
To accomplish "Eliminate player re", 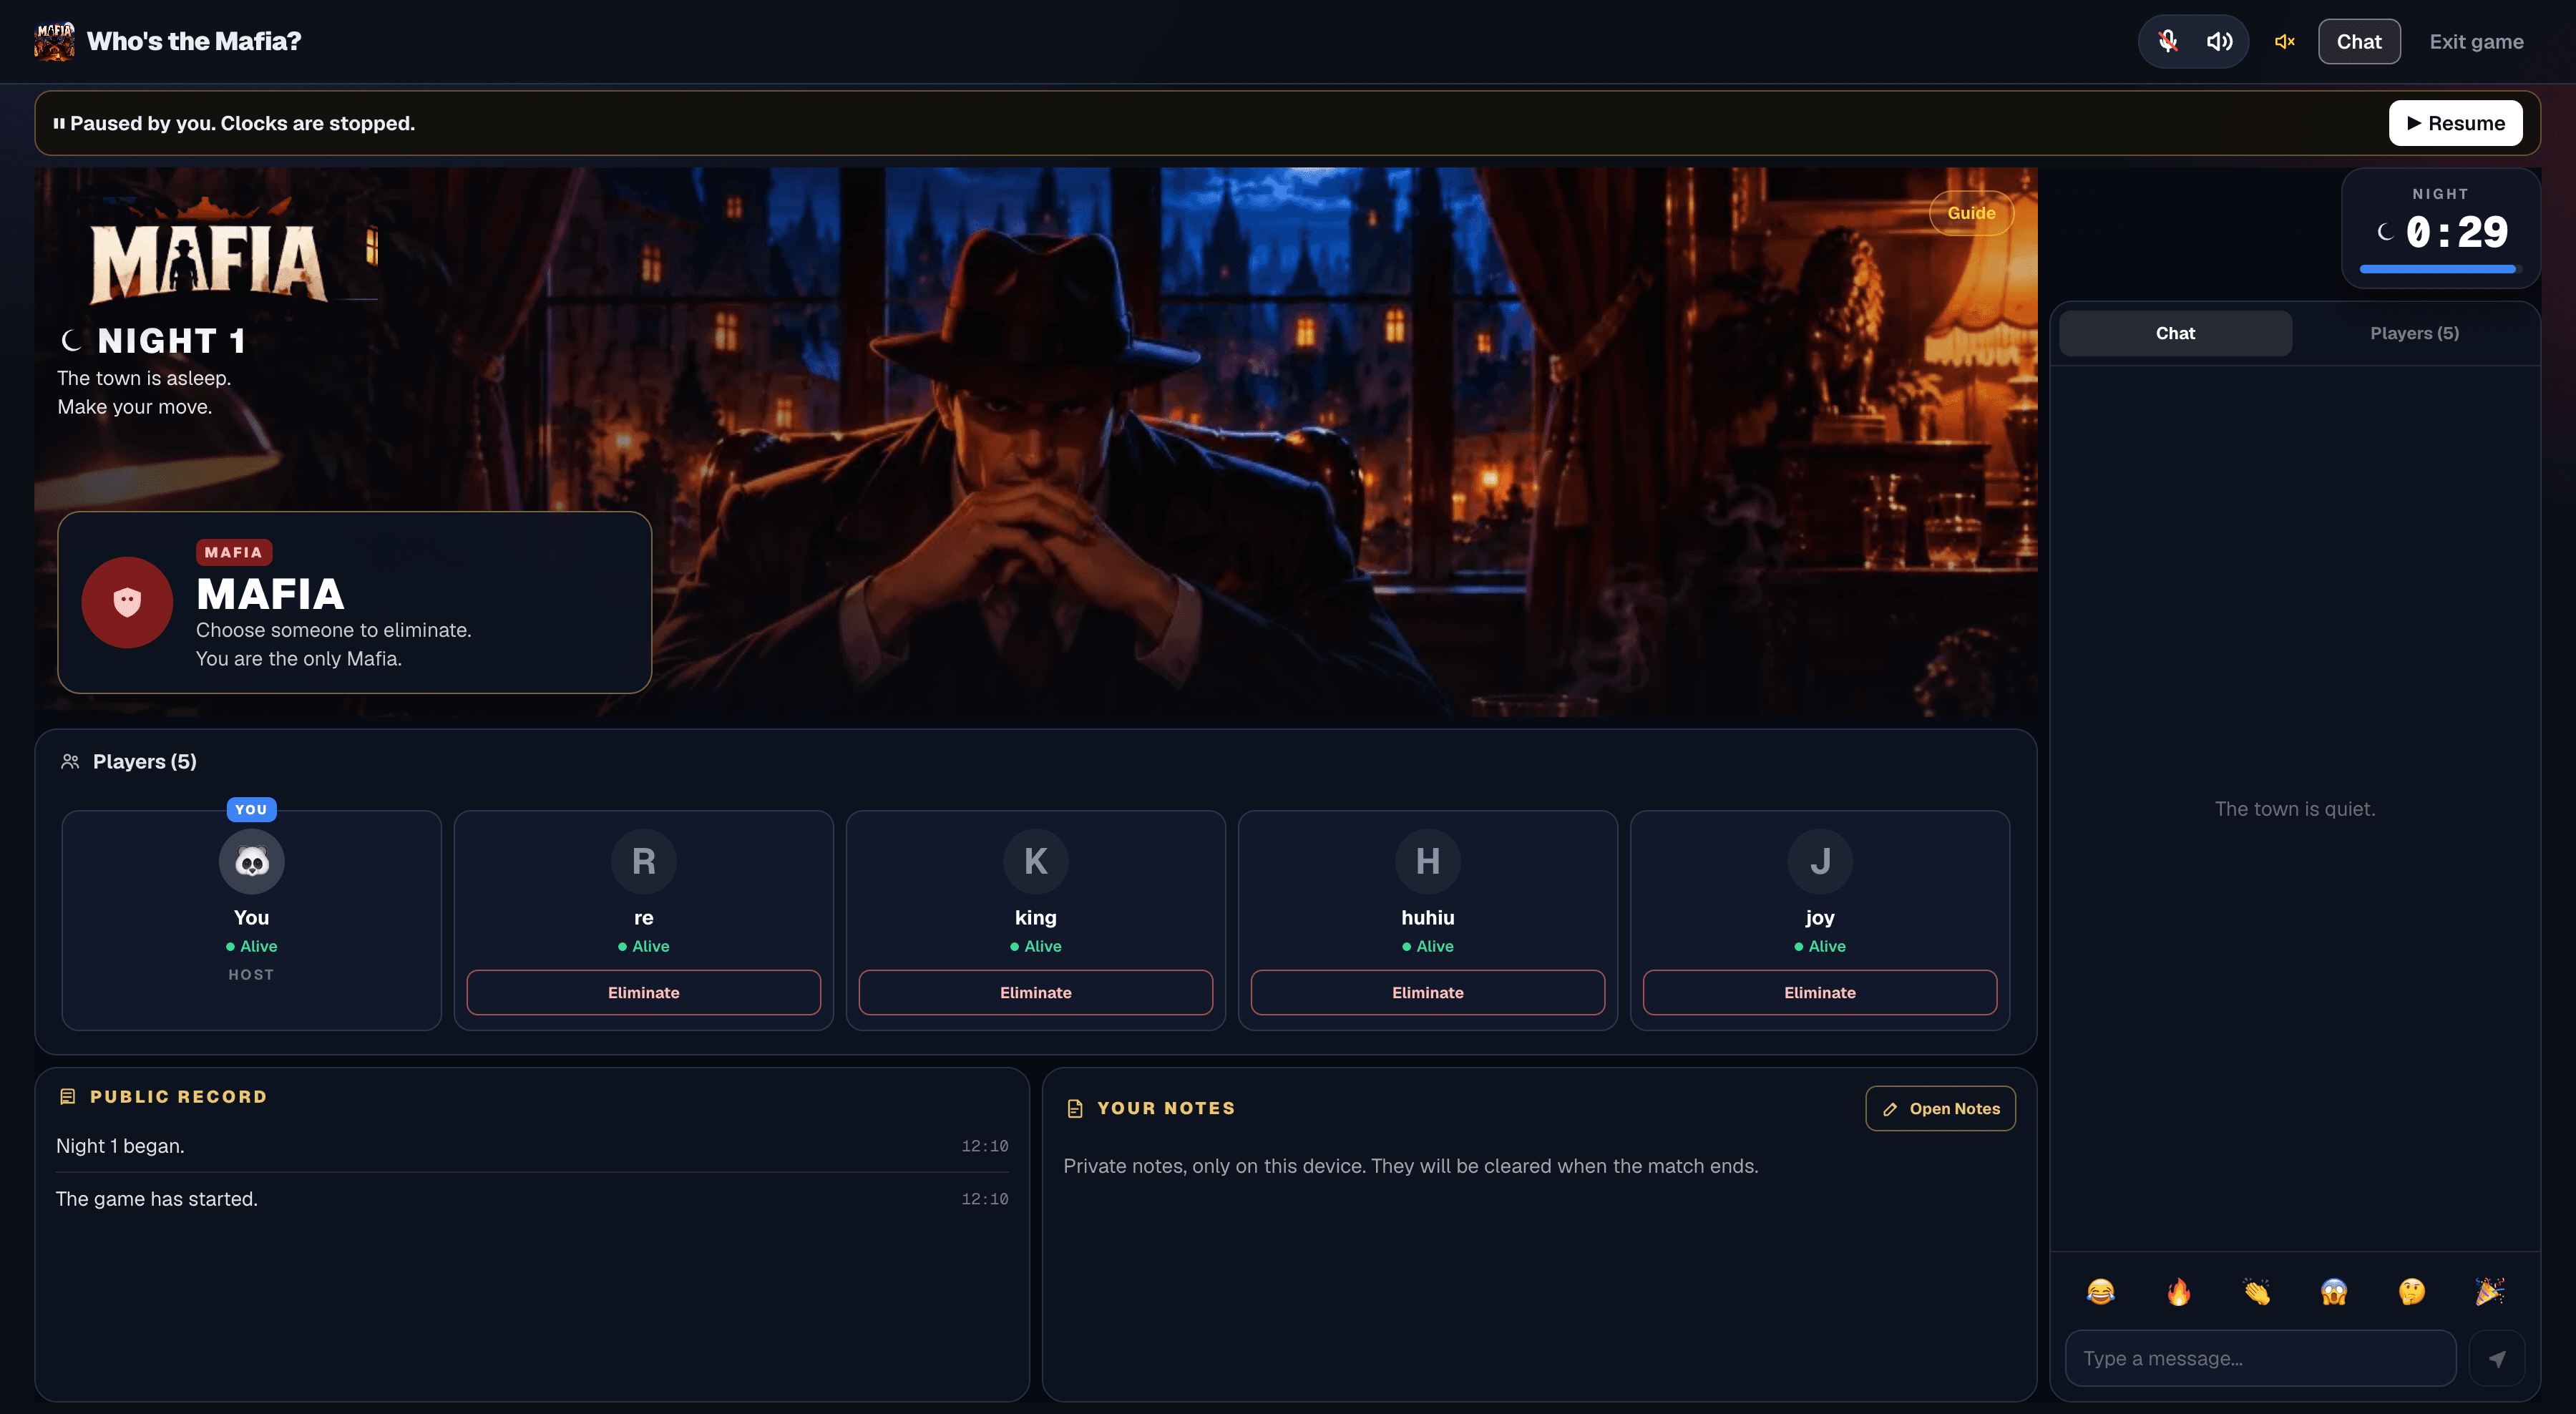I will pos(643,992).
